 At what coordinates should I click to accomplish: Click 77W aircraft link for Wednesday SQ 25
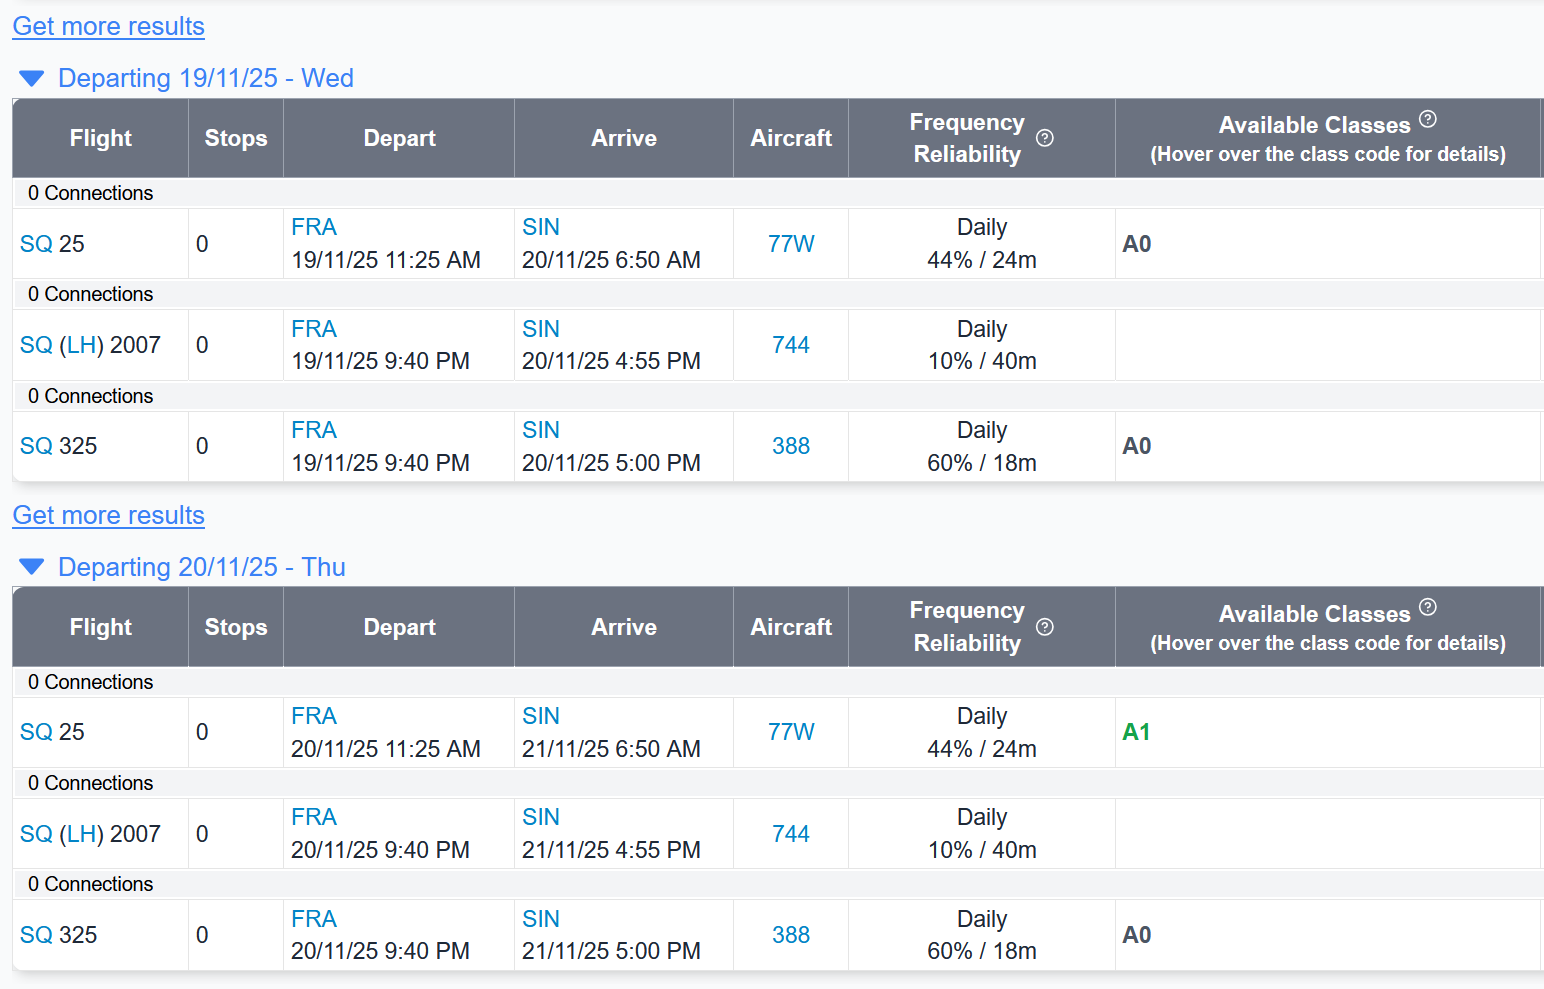(790, 244)
